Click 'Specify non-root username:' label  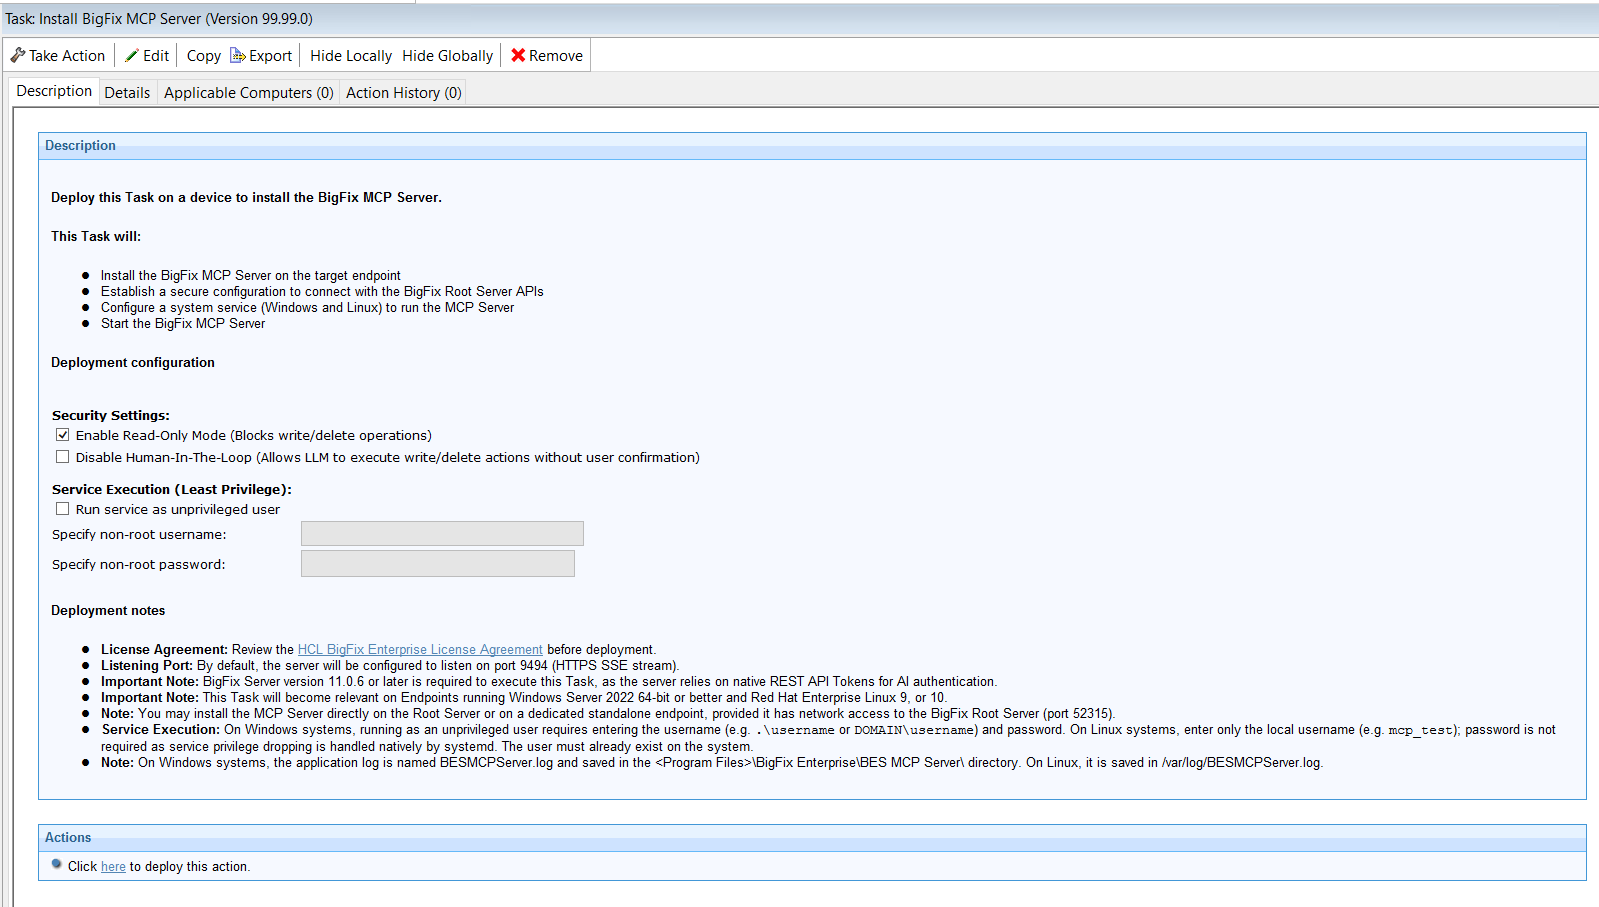click(139, 535)
